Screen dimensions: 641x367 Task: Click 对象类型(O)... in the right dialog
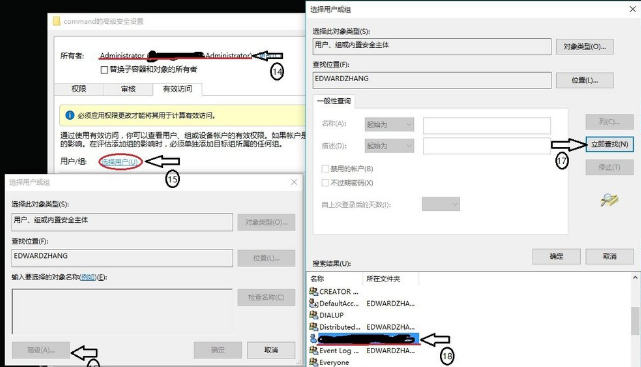pos(585,47)
